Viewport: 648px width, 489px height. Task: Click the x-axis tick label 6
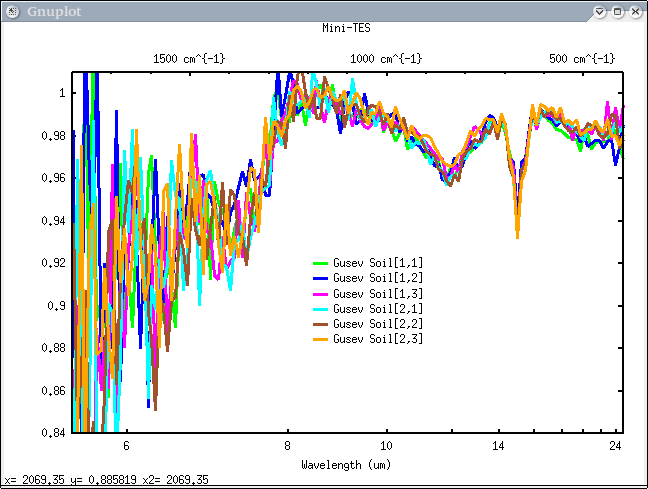126,446
